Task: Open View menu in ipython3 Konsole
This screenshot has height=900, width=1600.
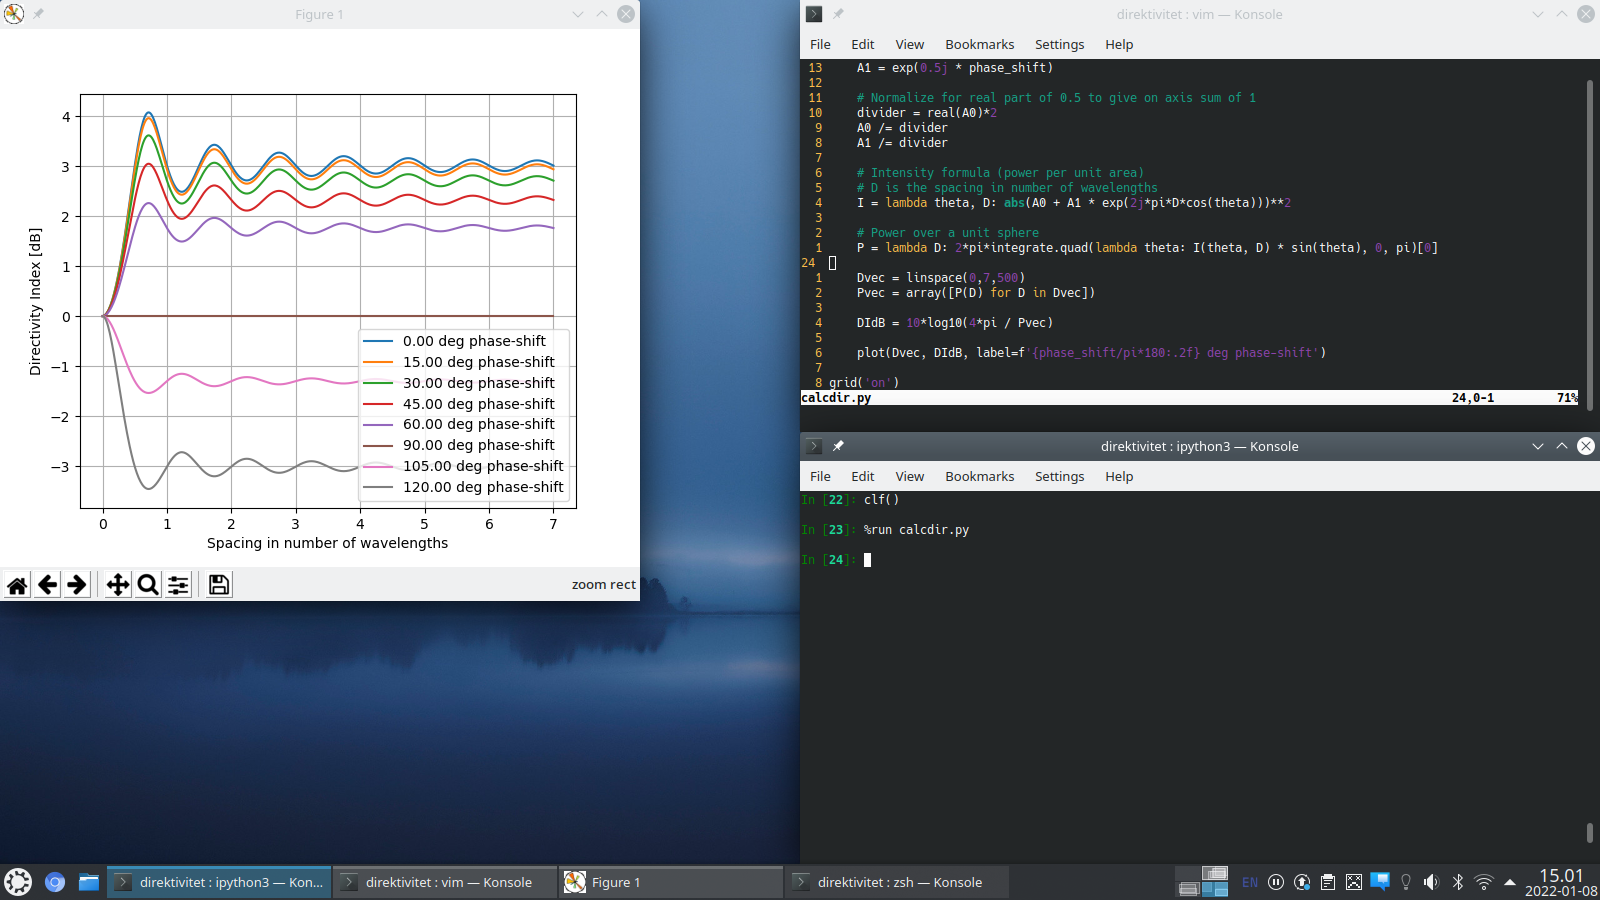Action: click(x=909, y=476)
